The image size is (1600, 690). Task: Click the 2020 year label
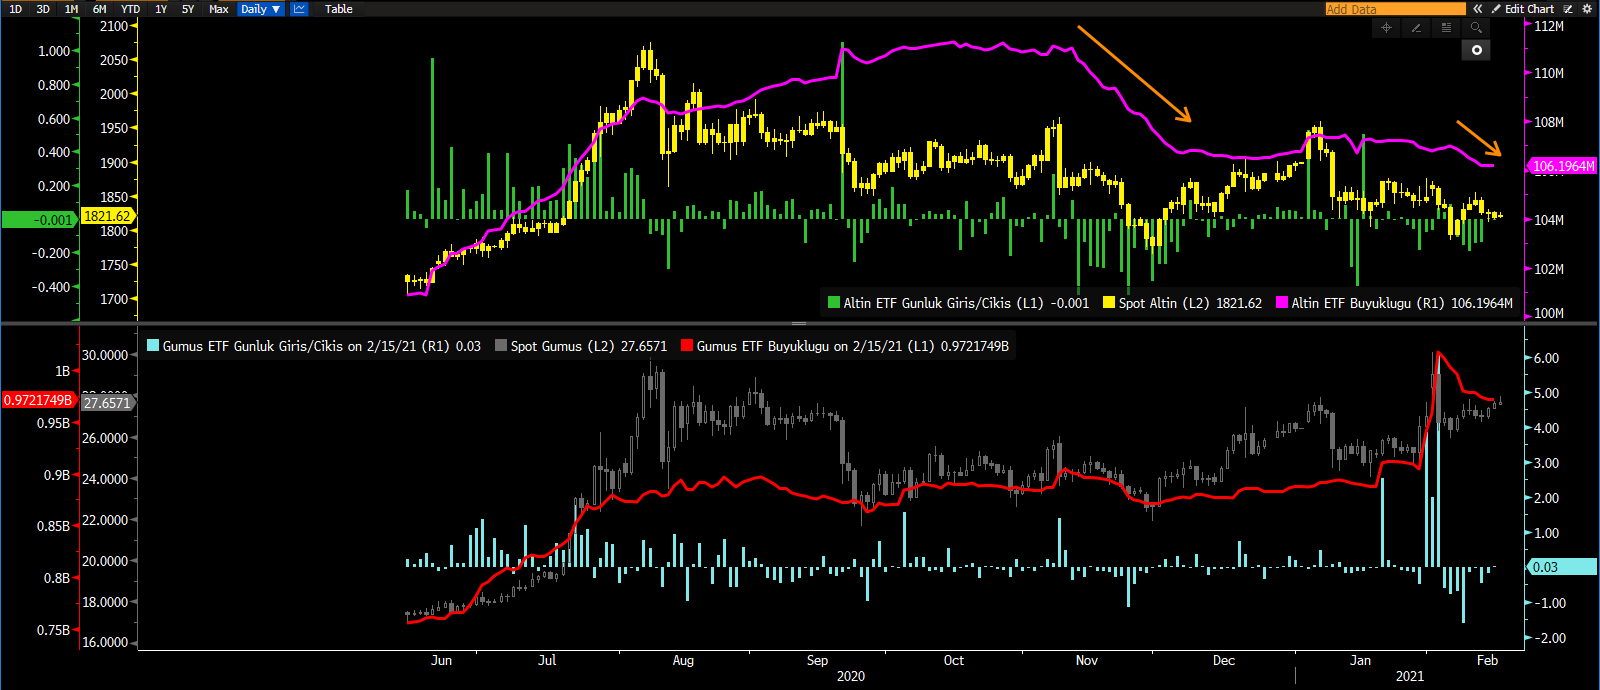coord(851,676)
